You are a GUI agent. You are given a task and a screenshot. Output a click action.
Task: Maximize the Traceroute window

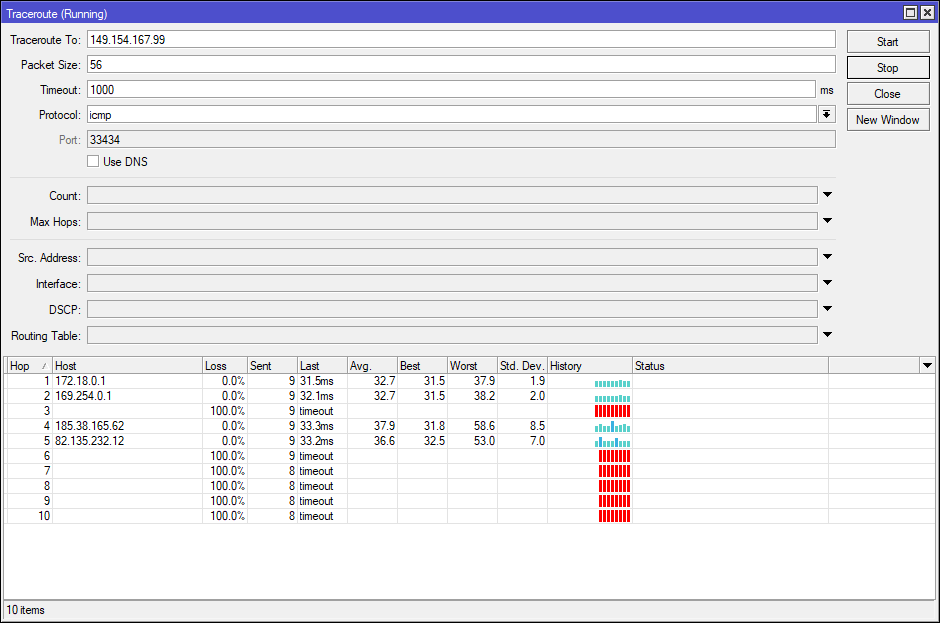[911, 13]
